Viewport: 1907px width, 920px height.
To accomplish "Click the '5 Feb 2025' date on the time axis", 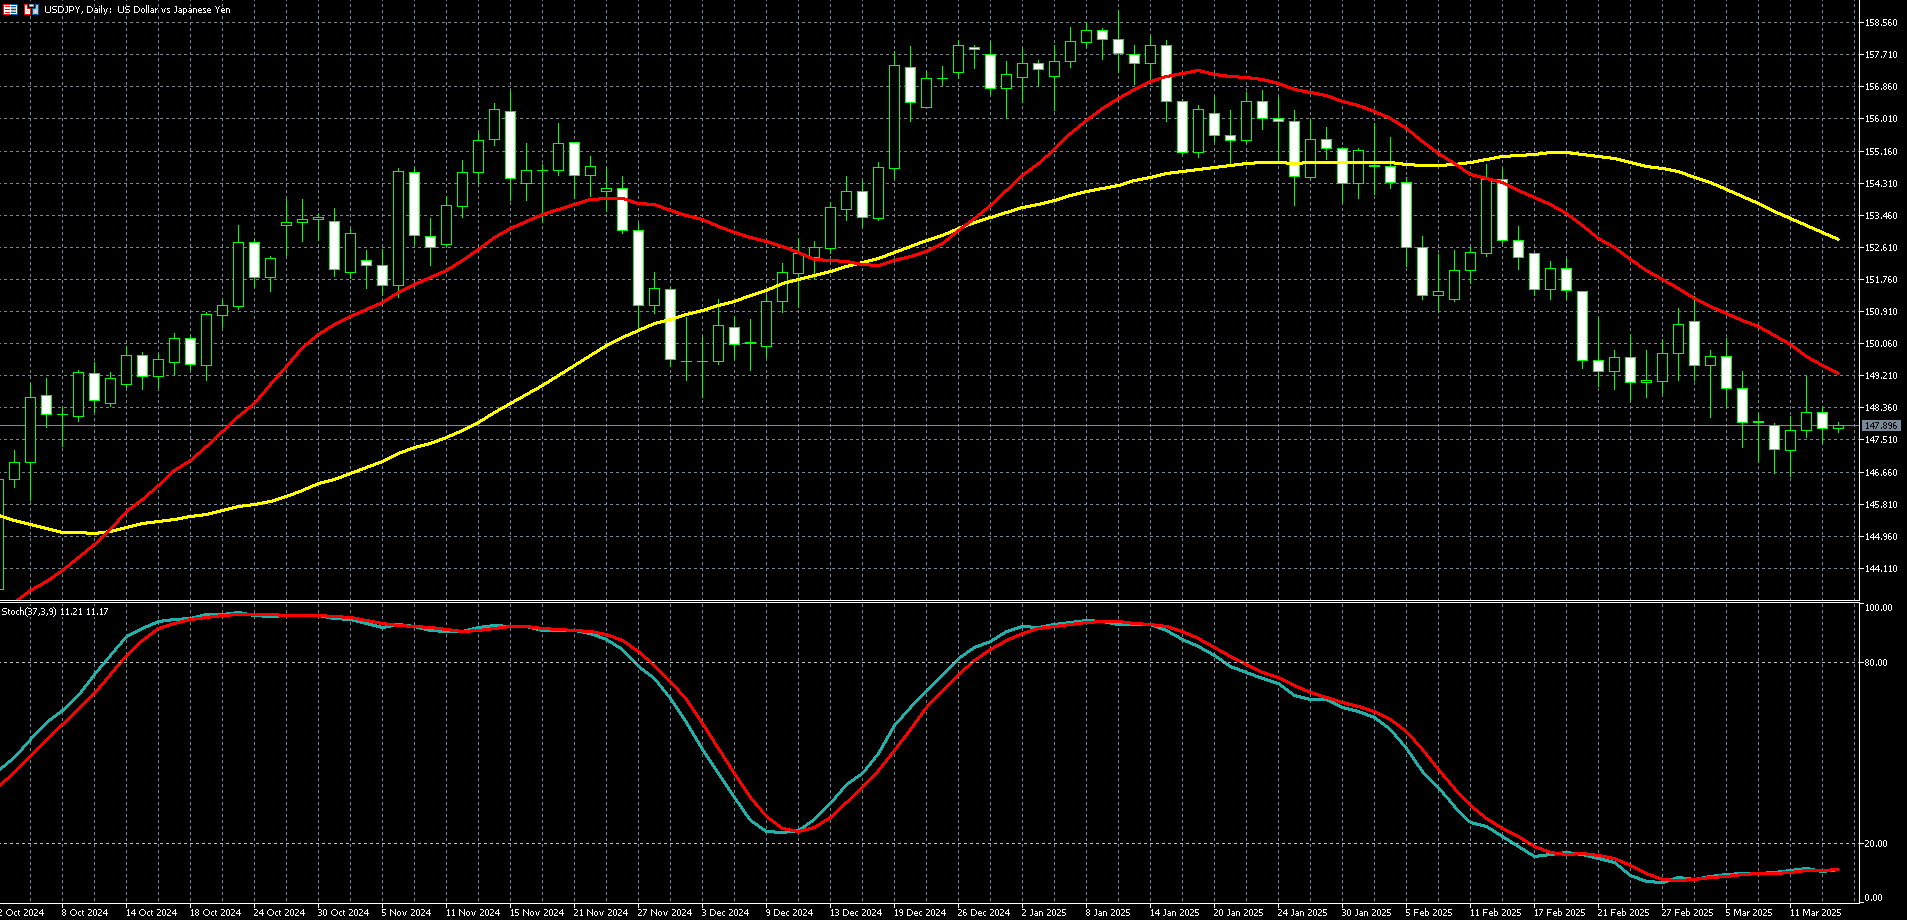I will (1429, 913).
